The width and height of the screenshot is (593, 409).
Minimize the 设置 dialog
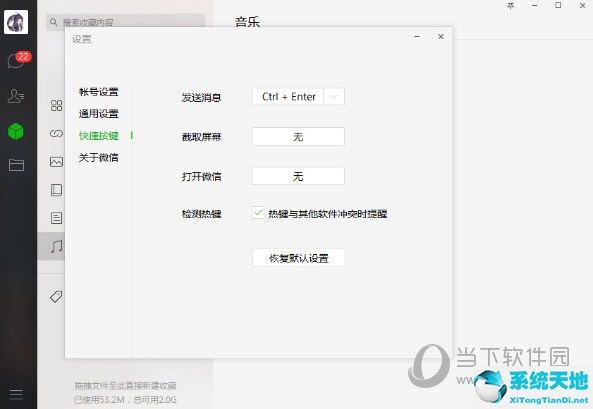click(x=417, y=36)
